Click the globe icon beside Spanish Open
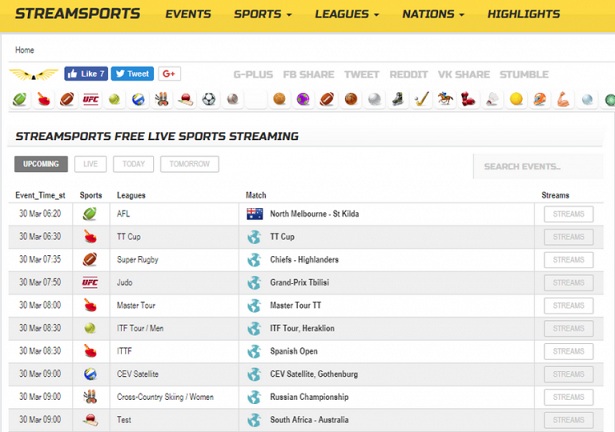This screenshot has height=432, width=615. [254, 351]
